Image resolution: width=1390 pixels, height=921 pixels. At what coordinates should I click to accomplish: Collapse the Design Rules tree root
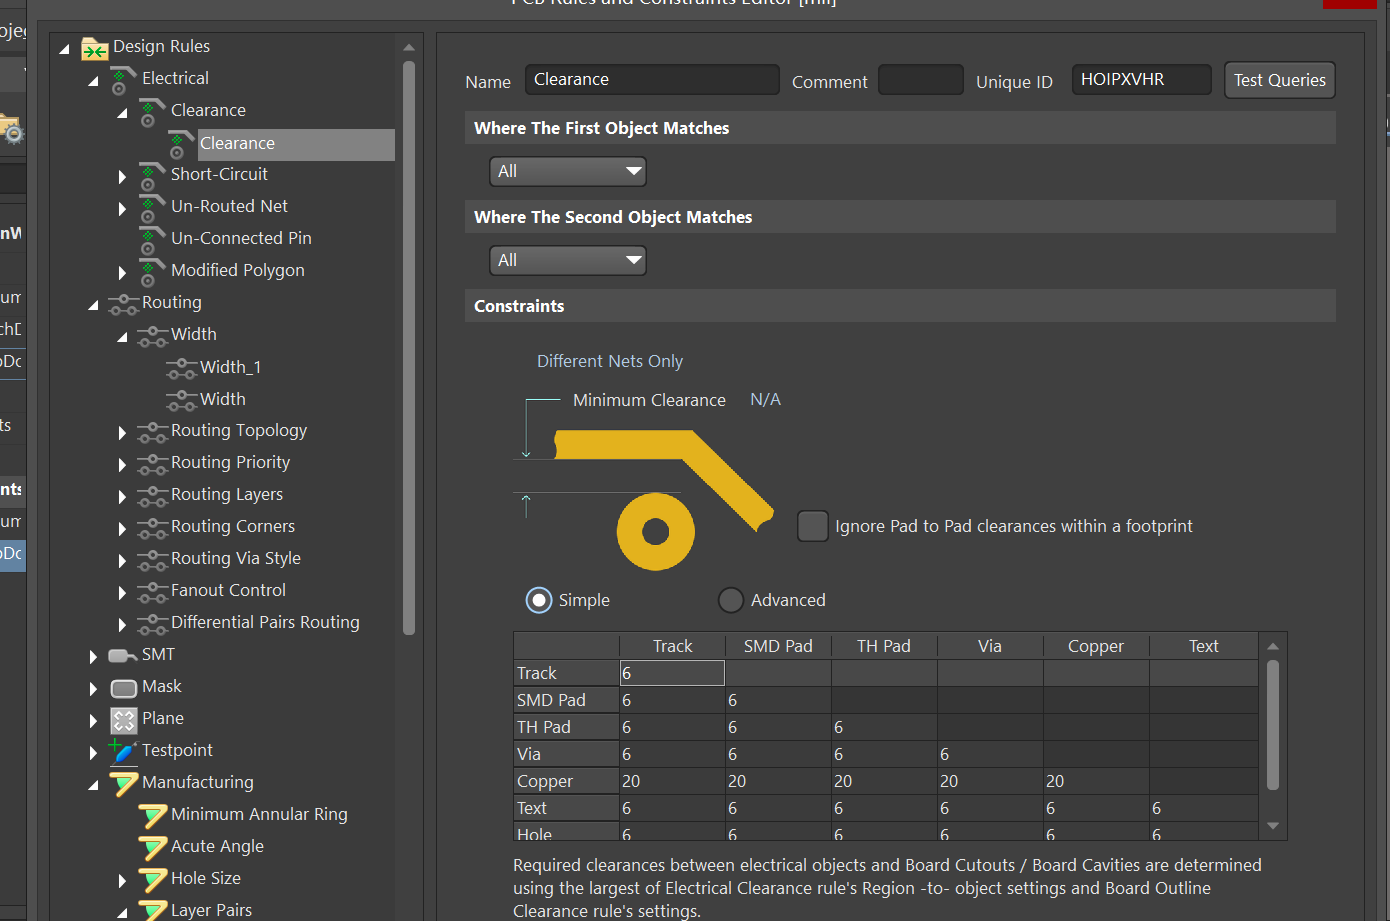click(64, 48)
